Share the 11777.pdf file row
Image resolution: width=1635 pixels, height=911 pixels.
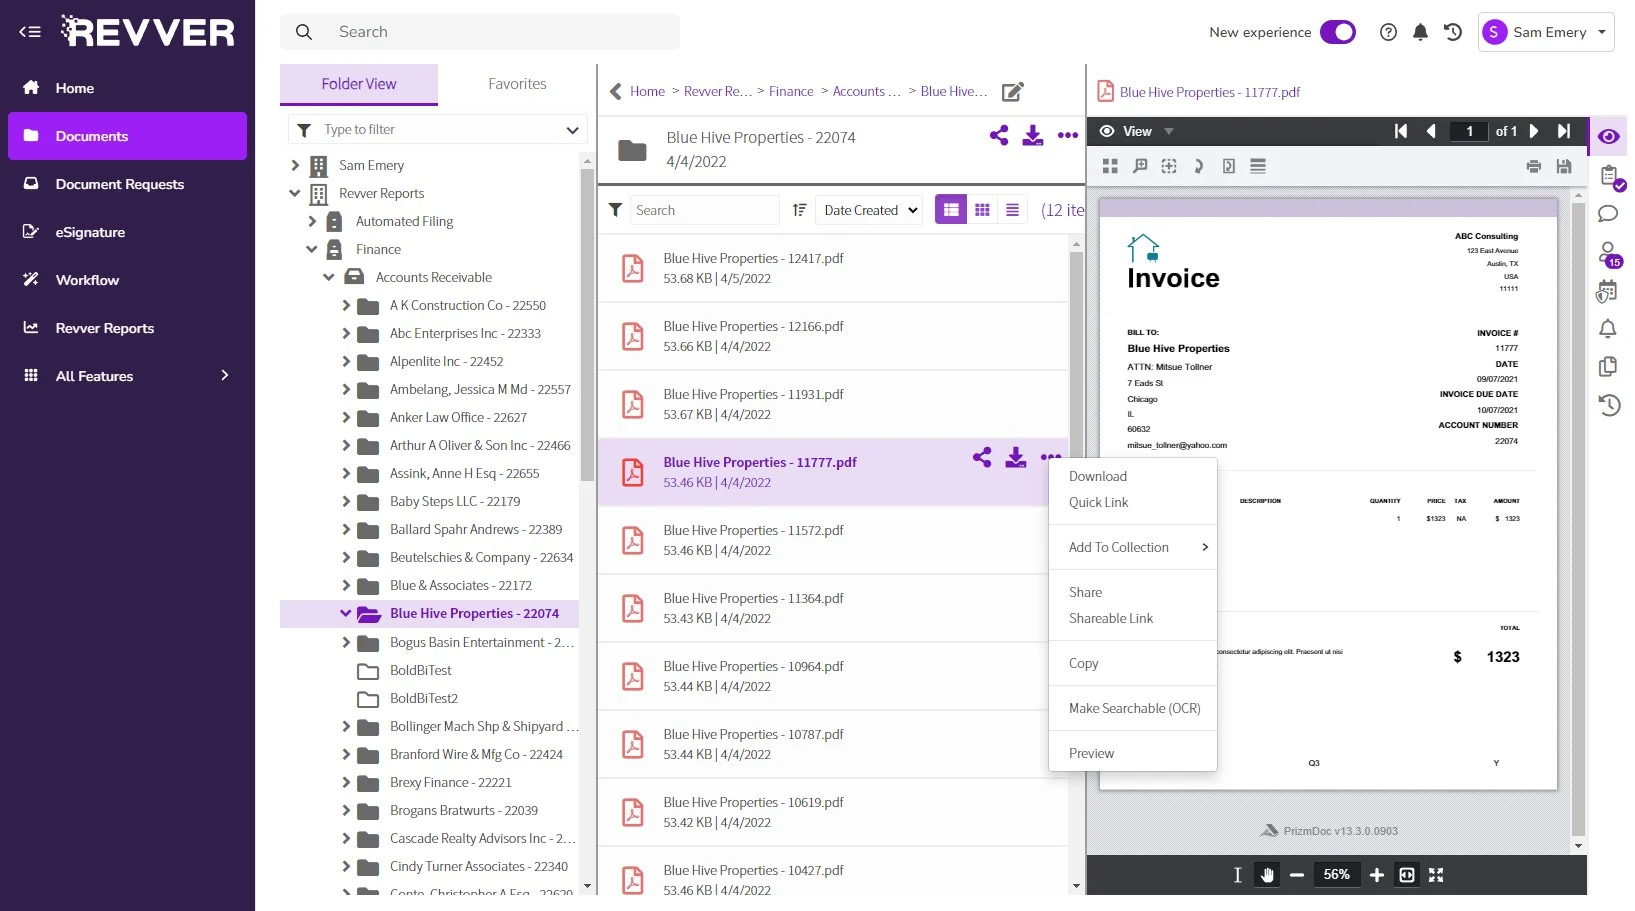pyautogui.click(x=982, y=457)
